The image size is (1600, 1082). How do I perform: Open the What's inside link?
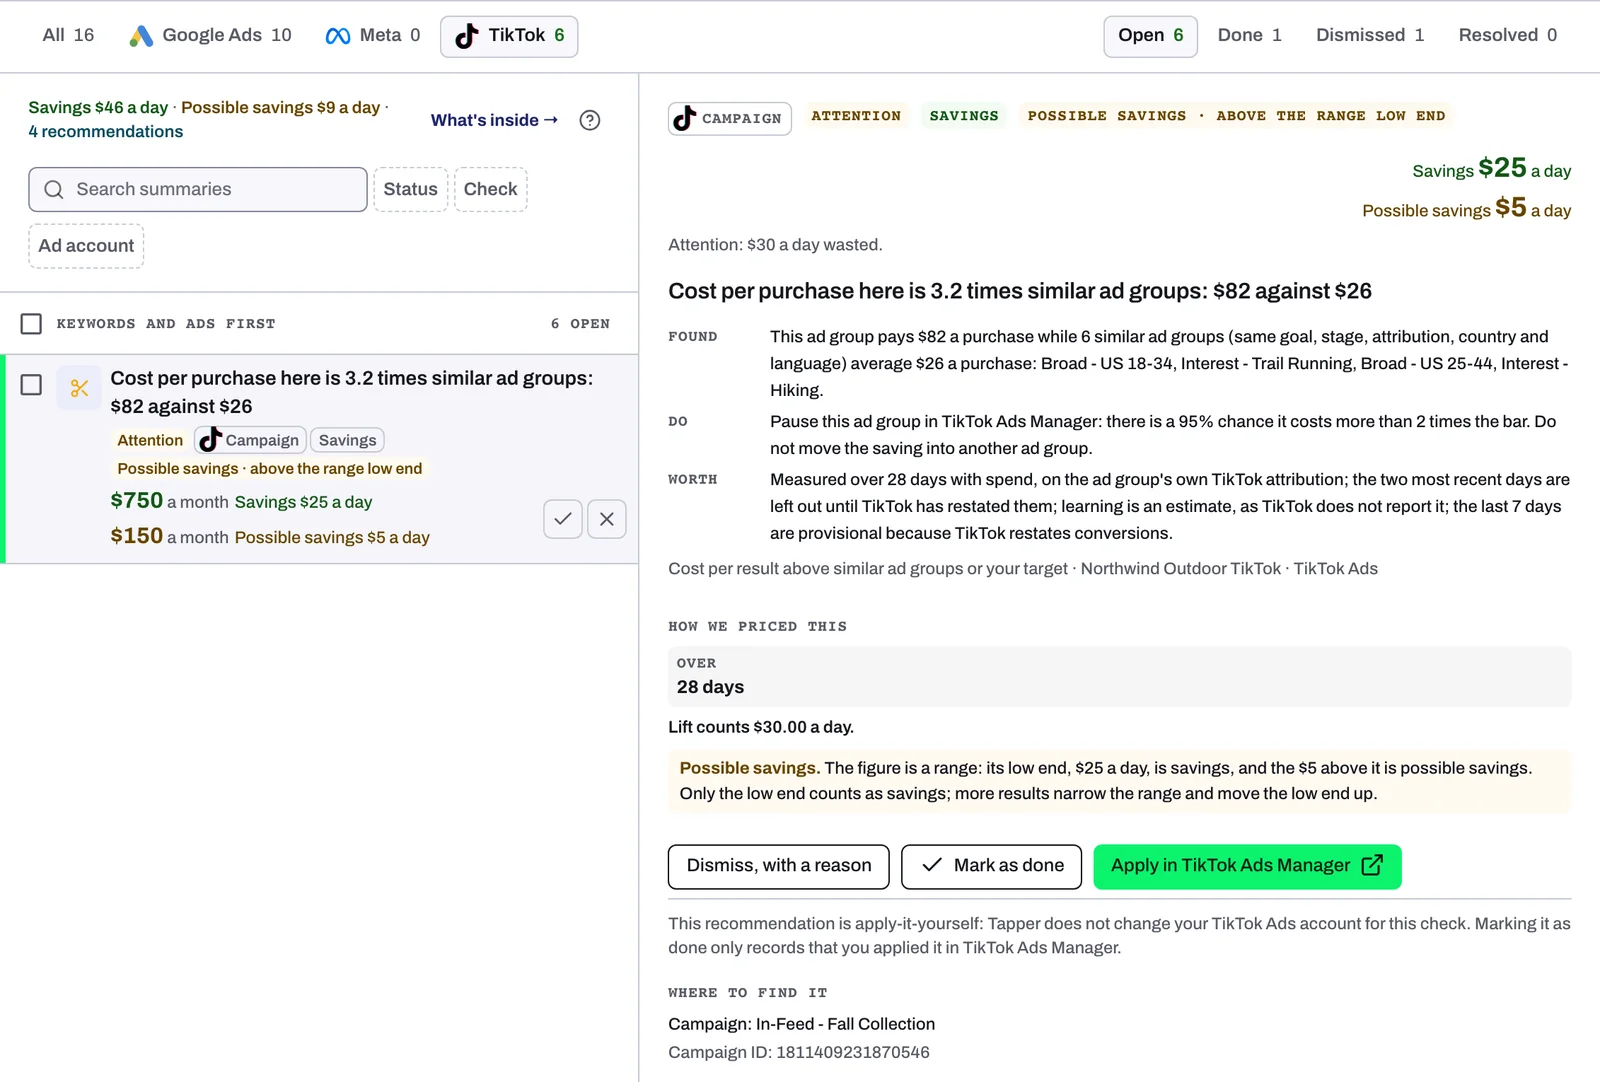coord(495,120)
